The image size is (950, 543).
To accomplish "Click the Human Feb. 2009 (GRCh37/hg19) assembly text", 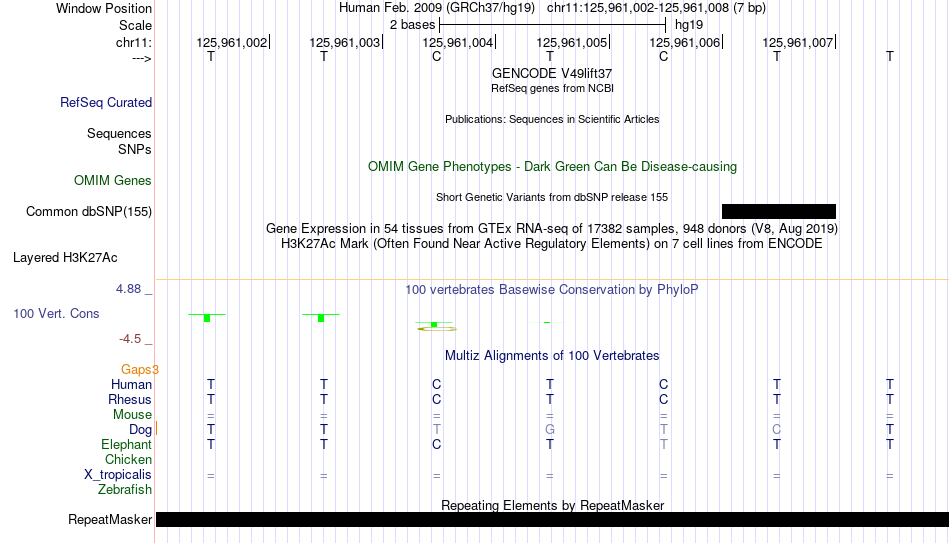I will (437, 8).
